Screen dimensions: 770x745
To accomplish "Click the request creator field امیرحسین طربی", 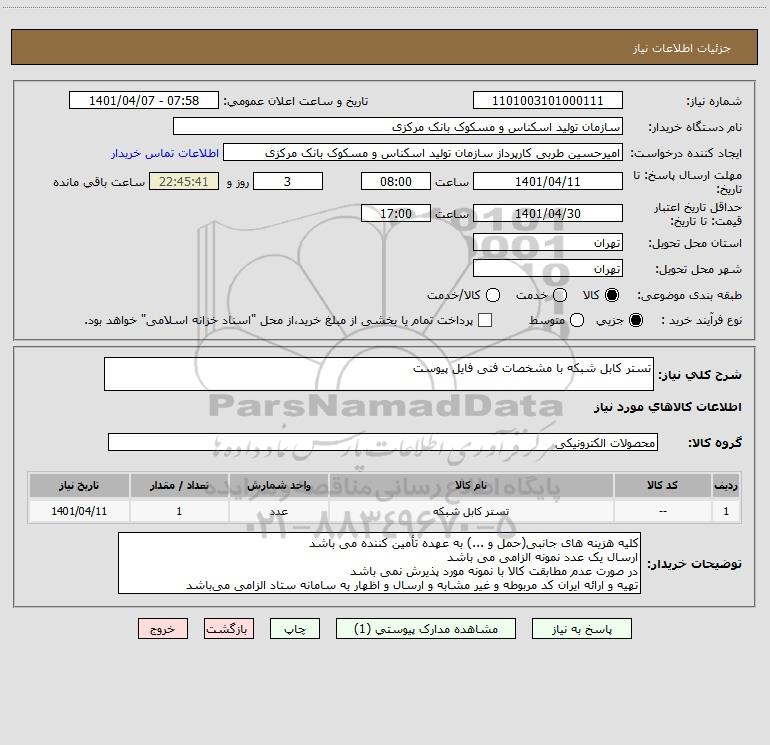I will tap(423, 152).
